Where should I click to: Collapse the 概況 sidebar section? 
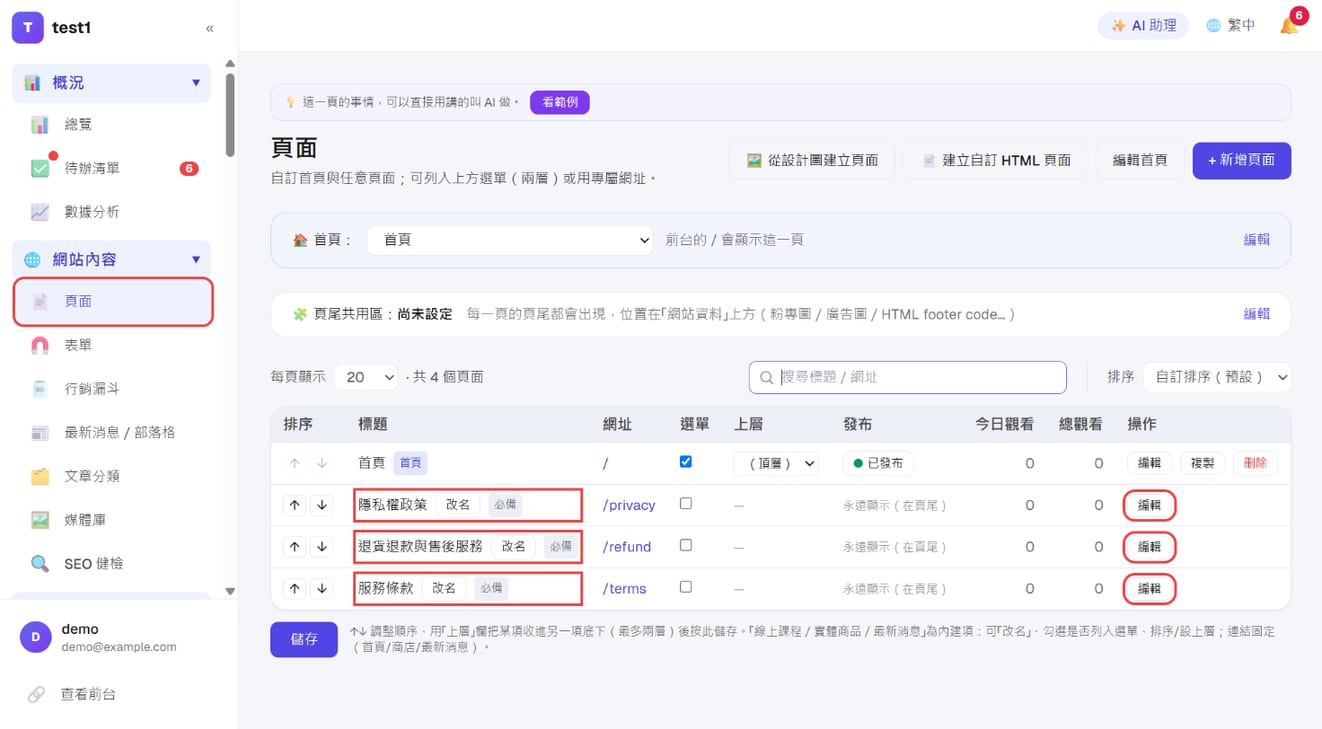111,83
